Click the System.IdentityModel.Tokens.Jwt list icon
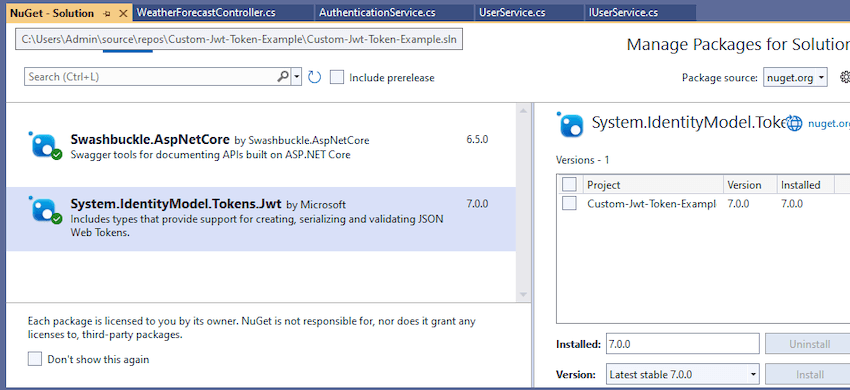This screenshot has height=390, width=850. 45,210
